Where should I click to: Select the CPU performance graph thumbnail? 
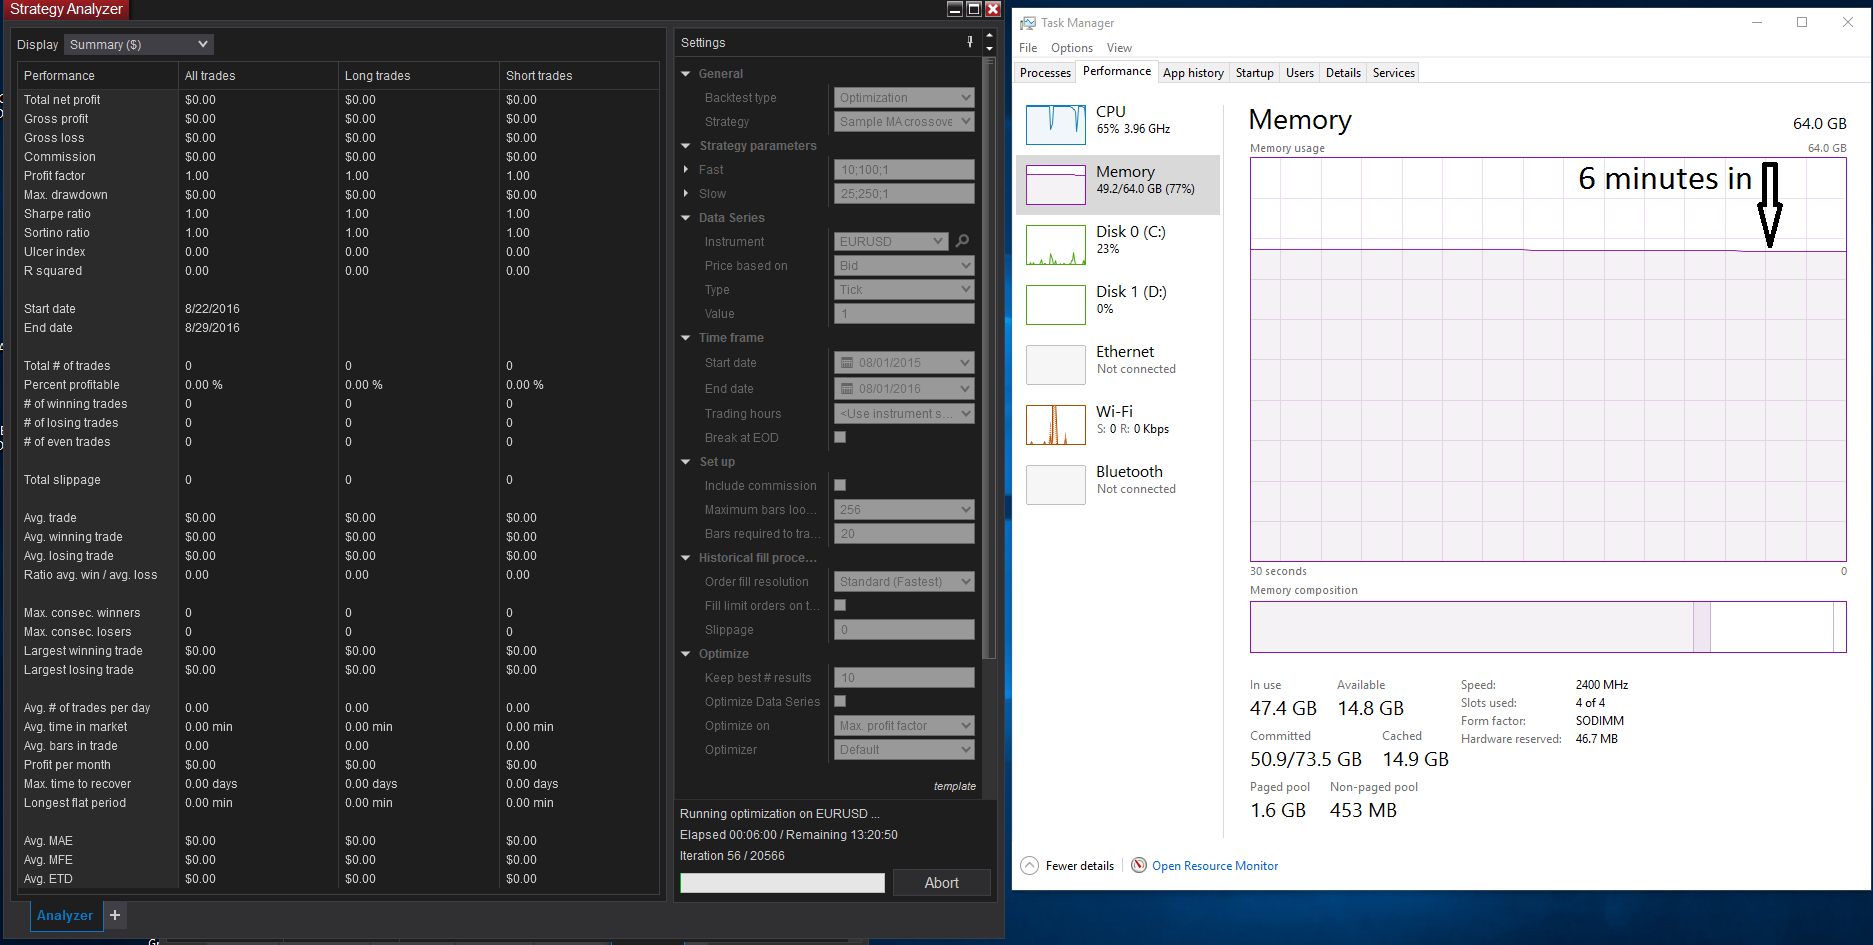coord(1055,125)
